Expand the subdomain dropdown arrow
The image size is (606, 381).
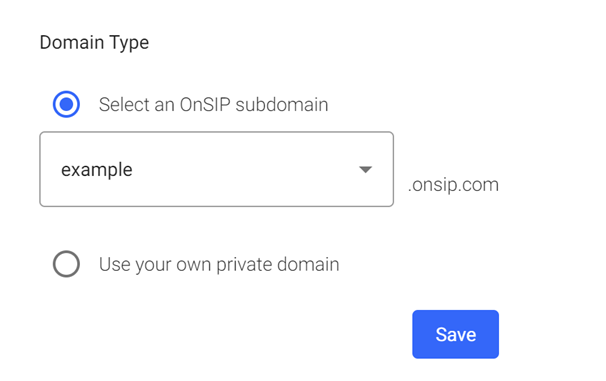[x=365, y=169]
